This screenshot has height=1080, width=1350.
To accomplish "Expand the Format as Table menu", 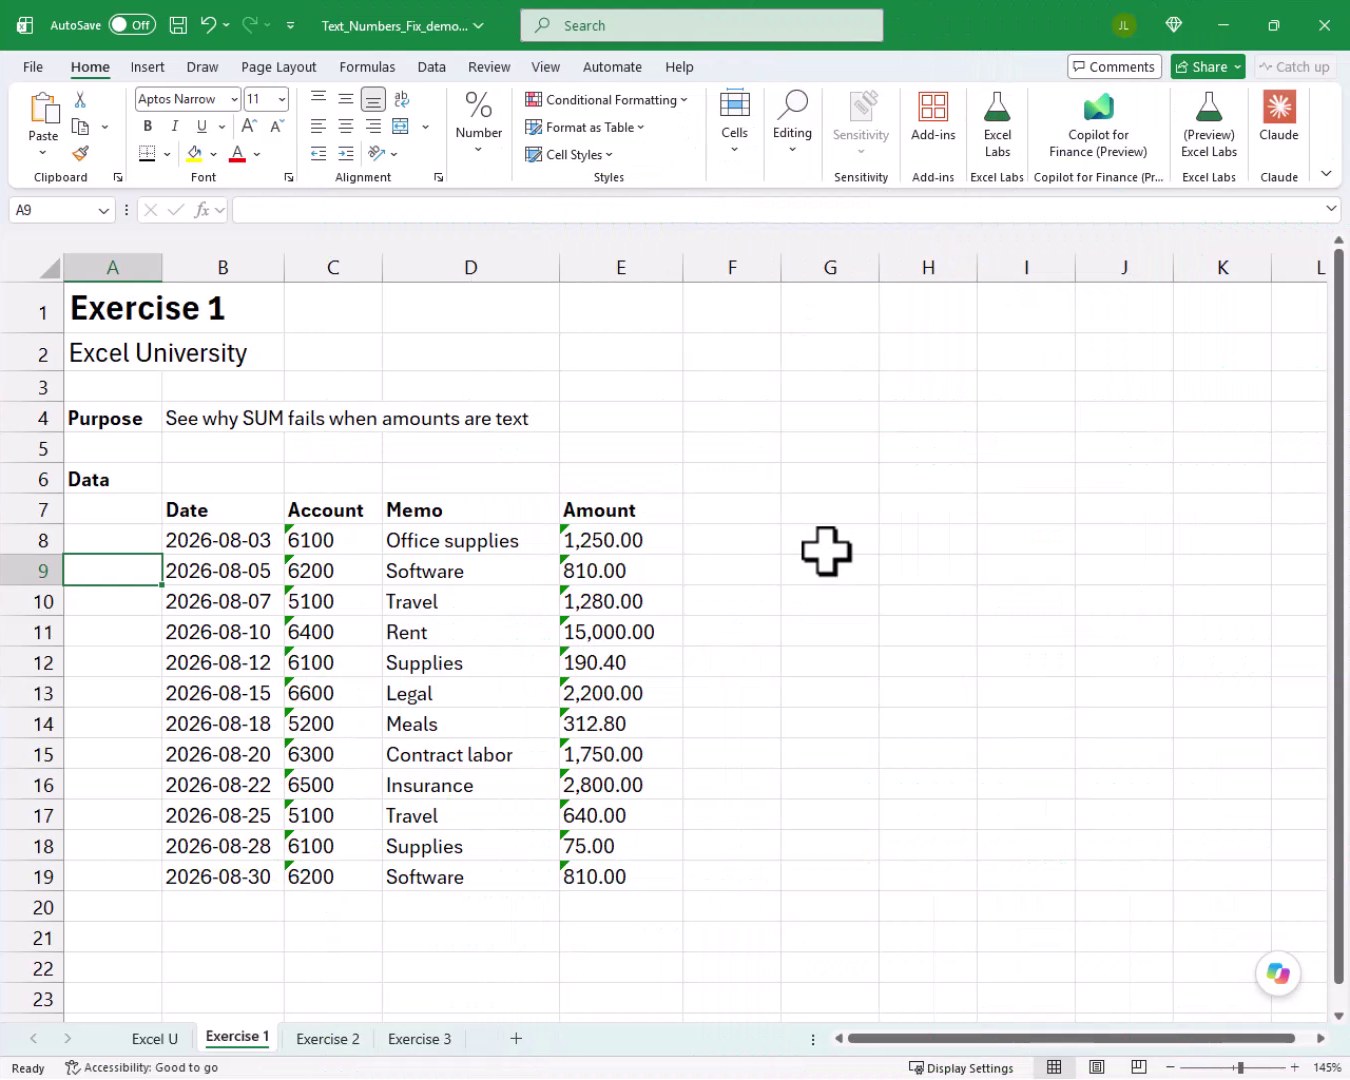I will pos(585,127).
